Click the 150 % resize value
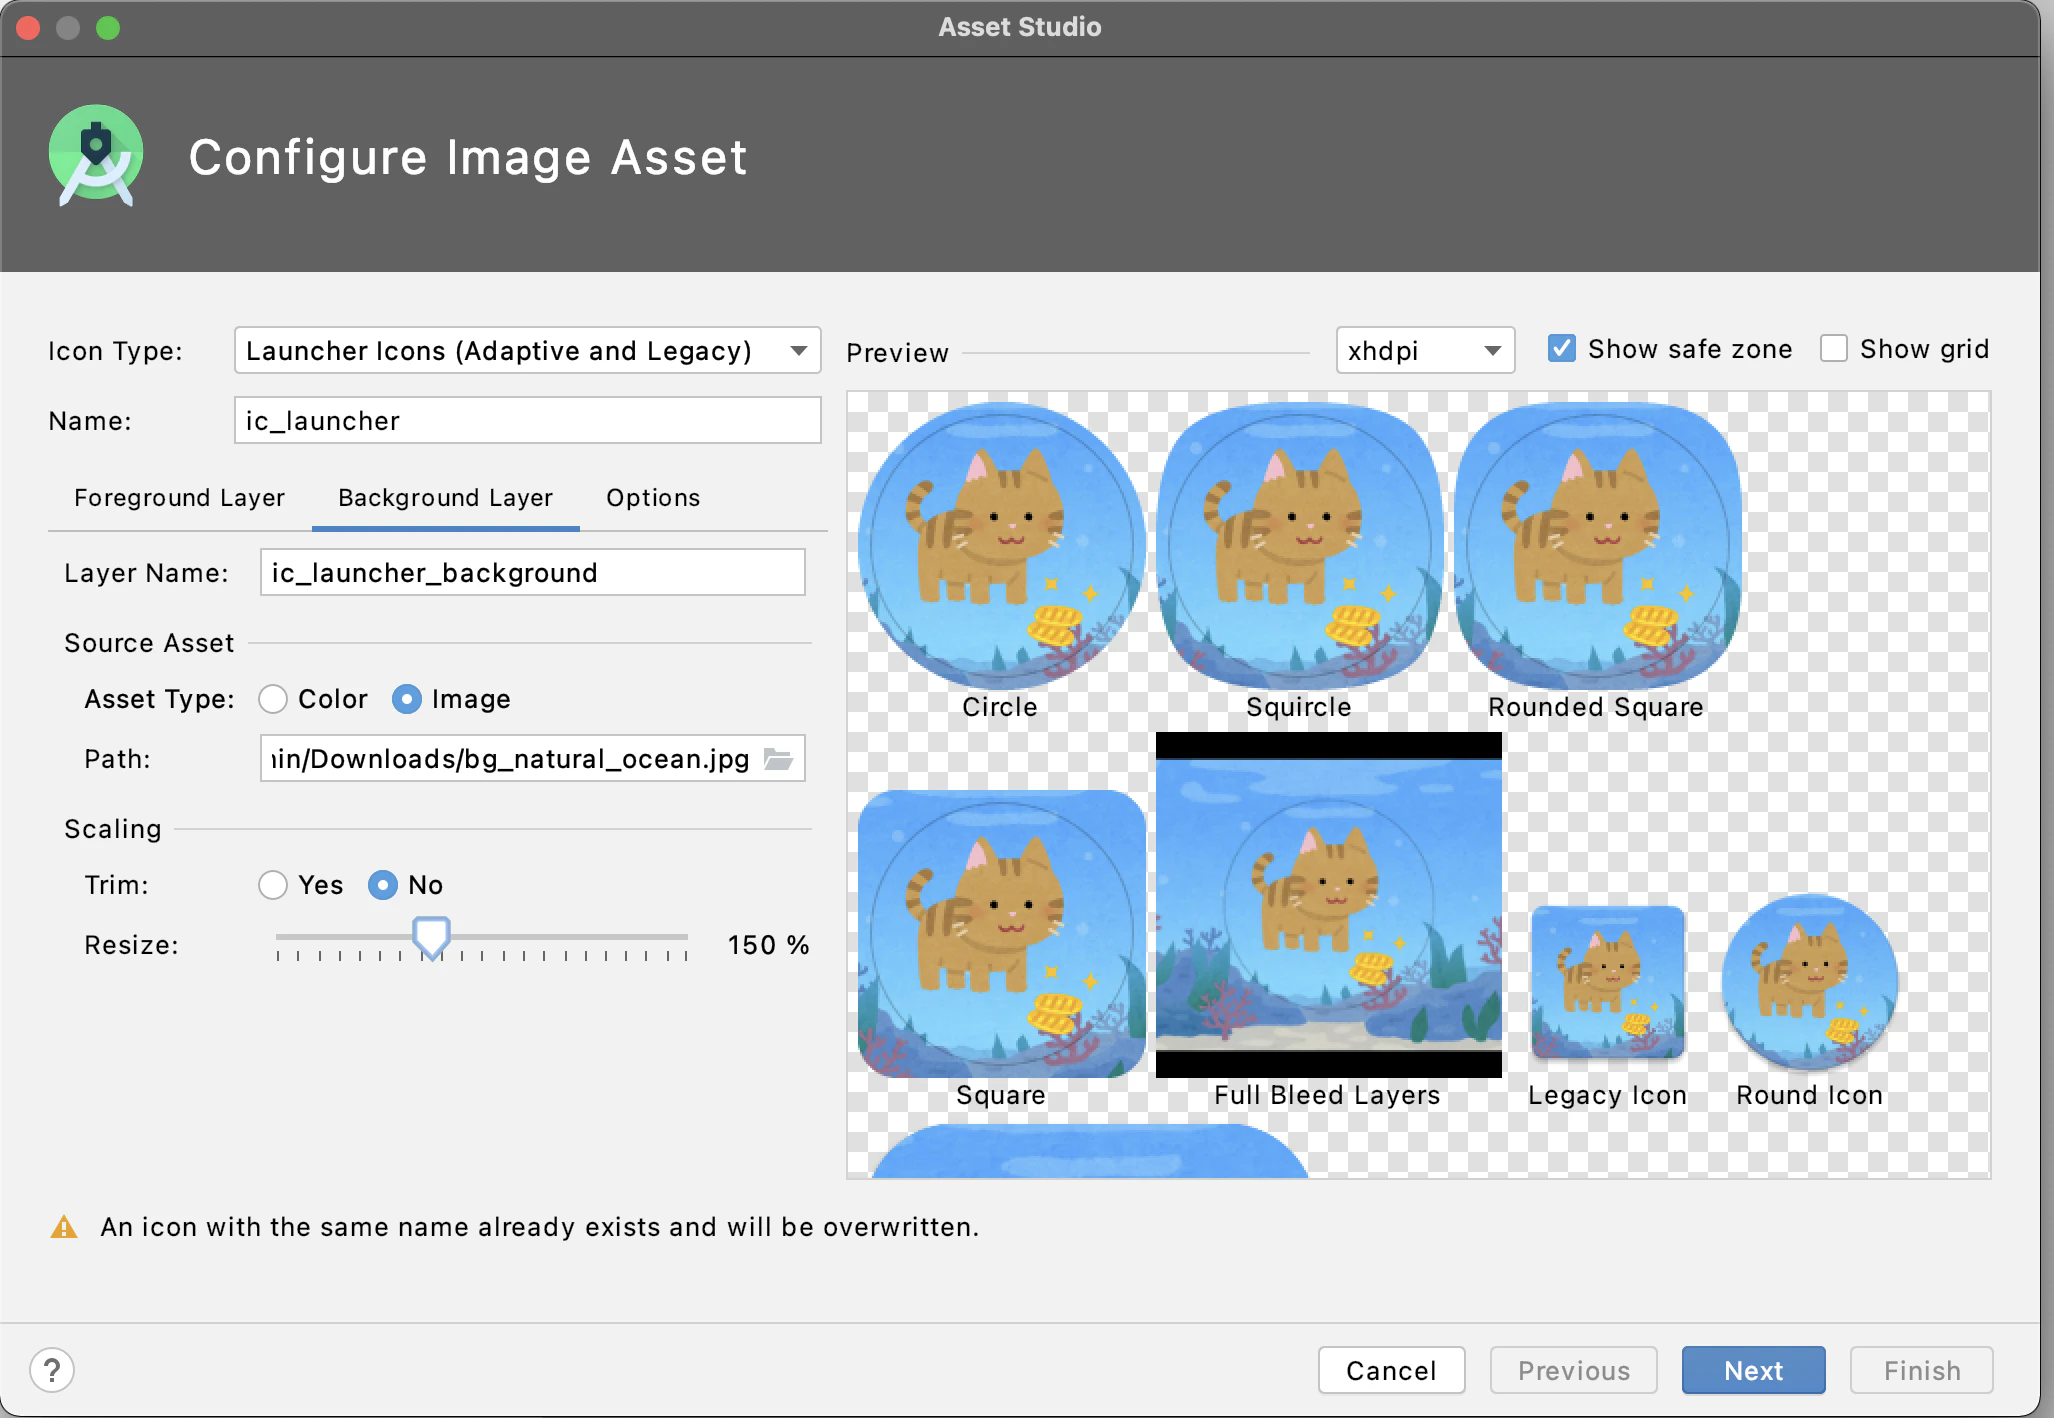The image size is (2054, 1418). click(768, 945)
